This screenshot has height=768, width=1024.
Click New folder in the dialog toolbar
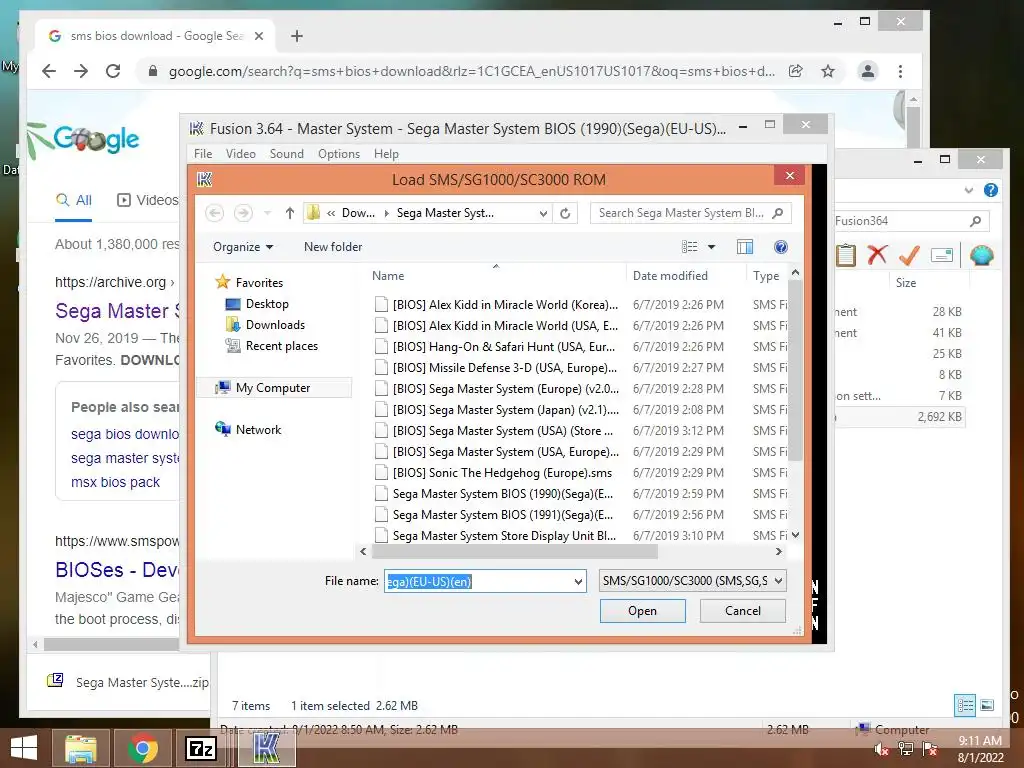(x=332, y=247)
